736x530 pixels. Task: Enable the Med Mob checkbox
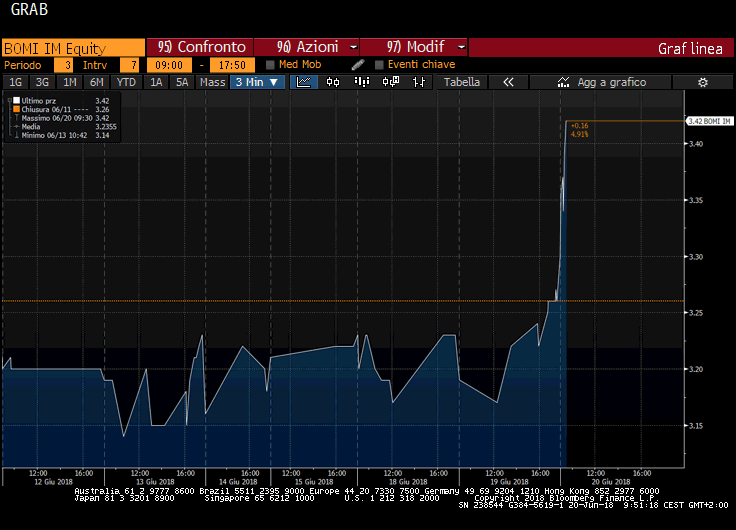pos(270,65)
